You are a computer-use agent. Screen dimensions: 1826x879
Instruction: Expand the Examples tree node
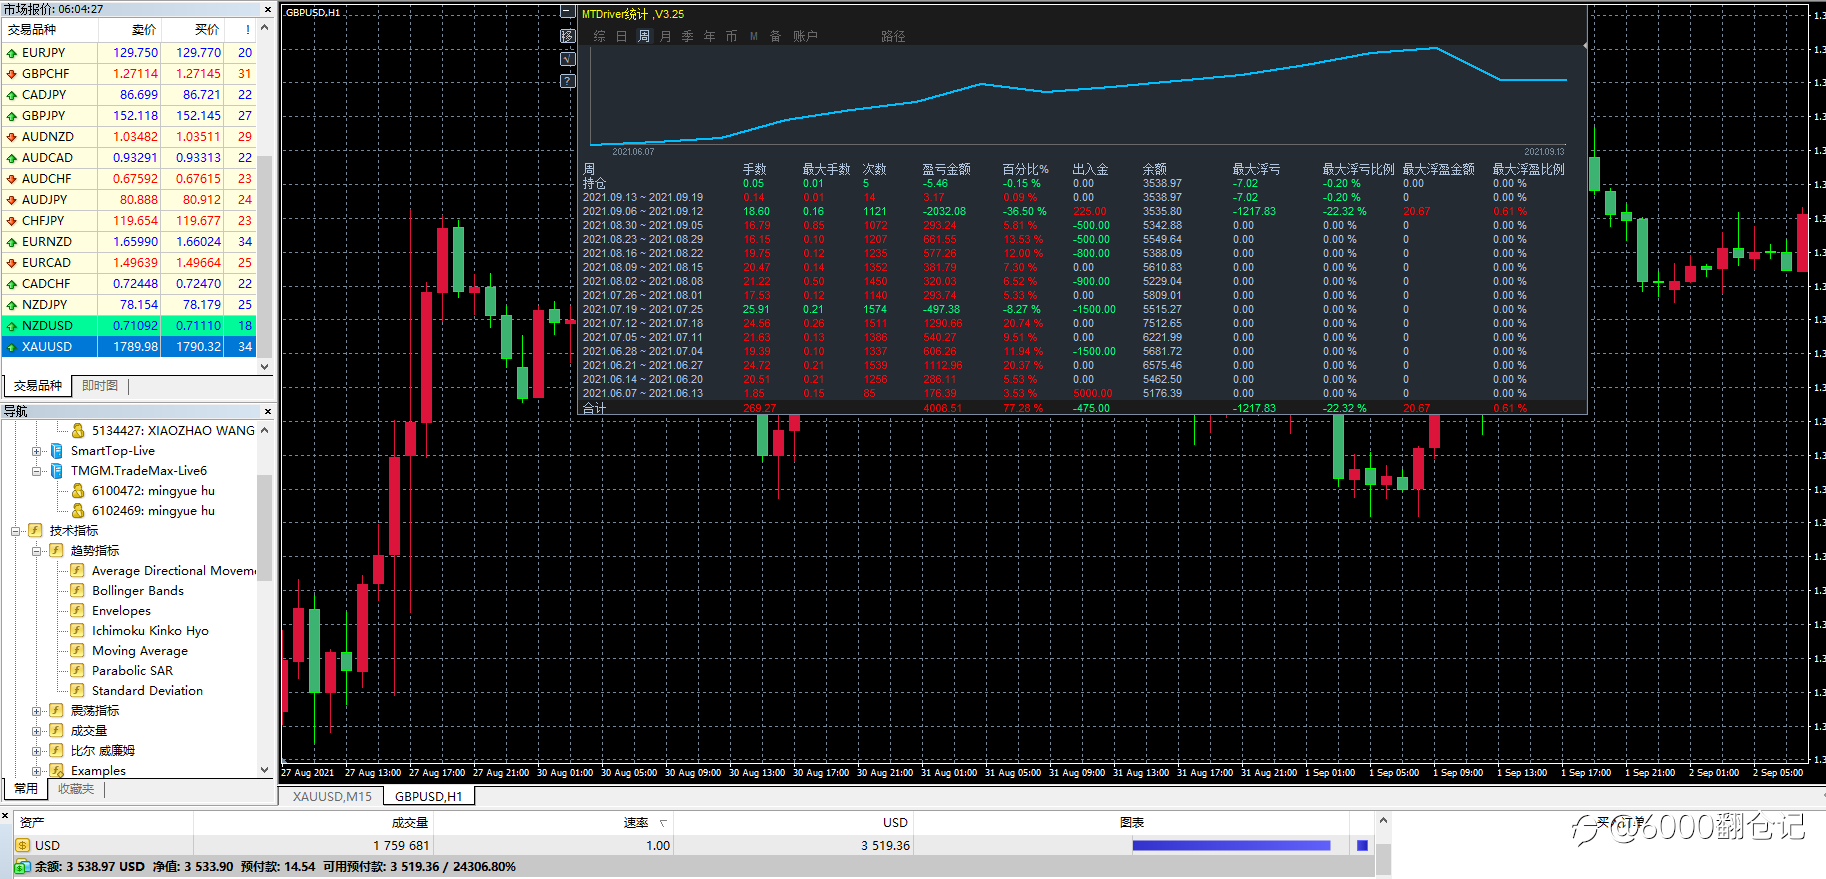pos(37,771)
